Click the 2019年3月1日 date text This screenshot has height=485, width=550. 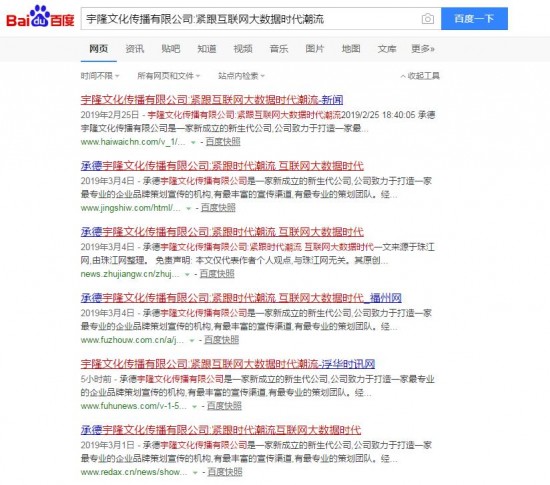[x=108, y=445]
